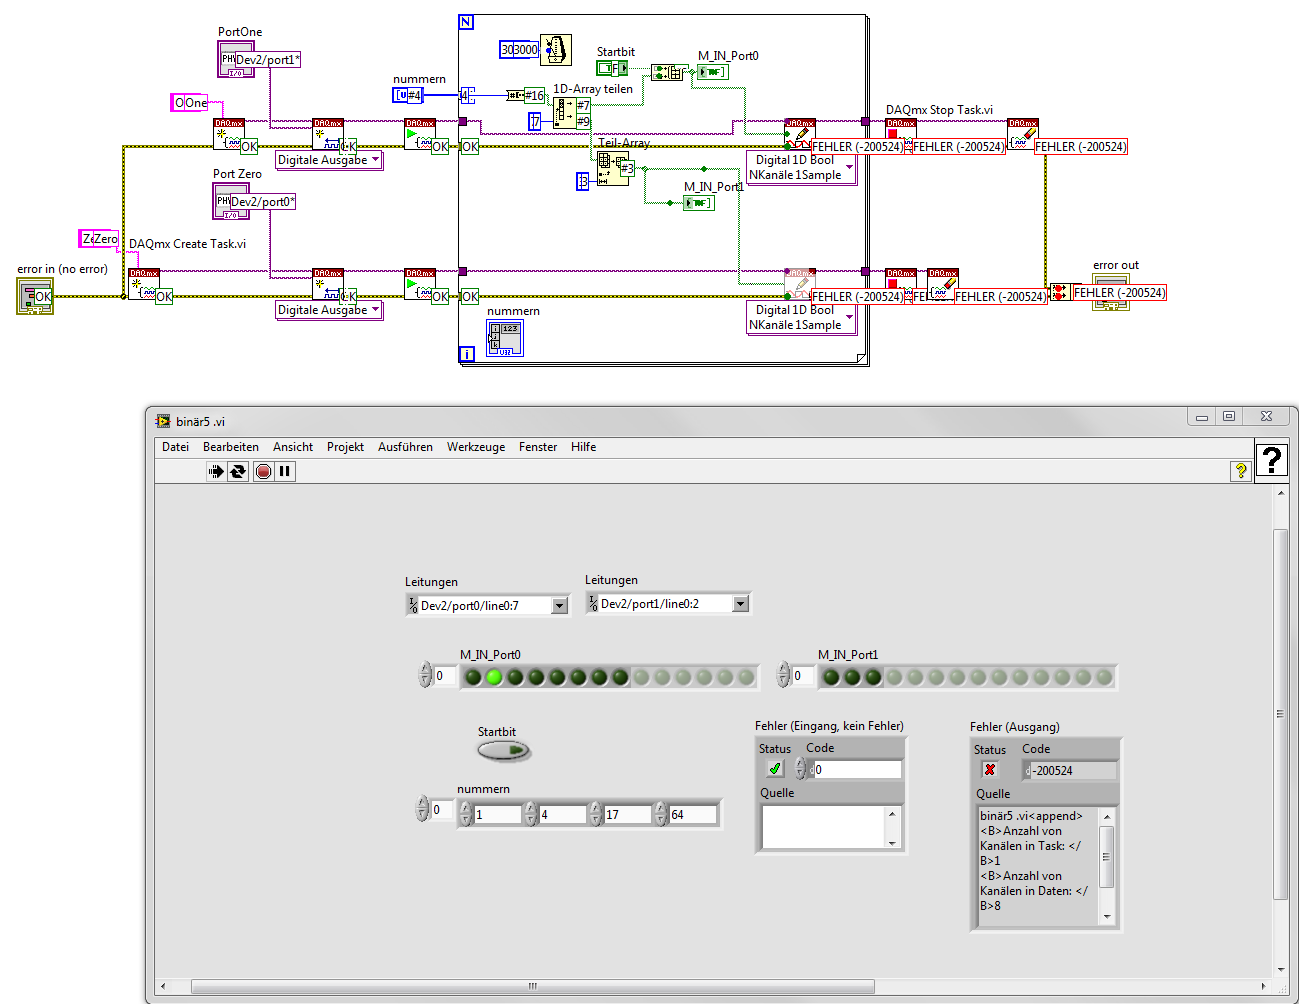The width and height of the screenshot is (1299, 1004).
Task: Expand the Dev2/port0/line0:7 channel dropdown
Action: [x=560, y=605]
